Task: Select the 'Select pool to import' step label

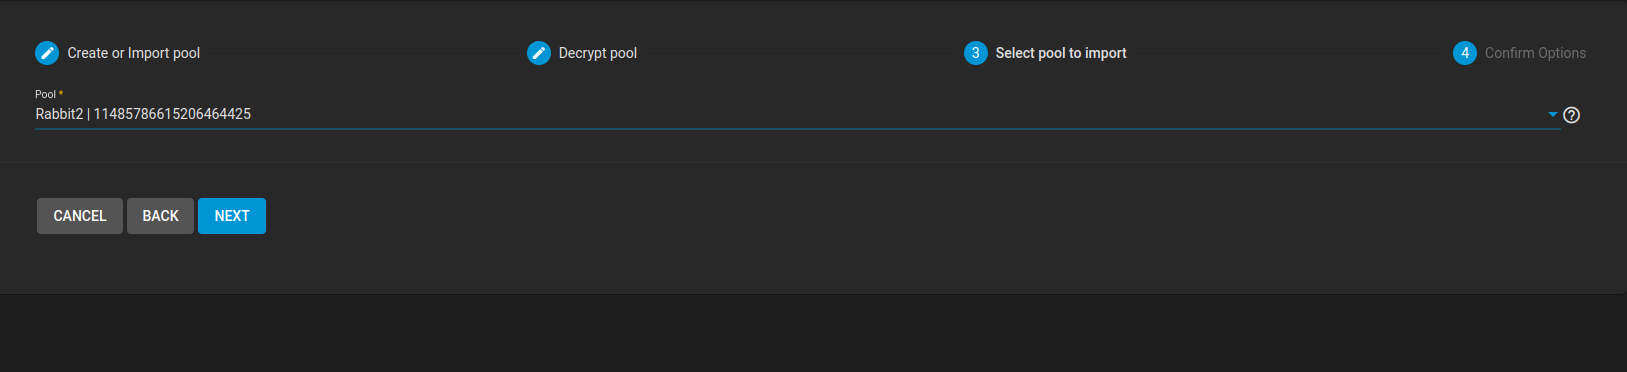Action: [1061, 53]
